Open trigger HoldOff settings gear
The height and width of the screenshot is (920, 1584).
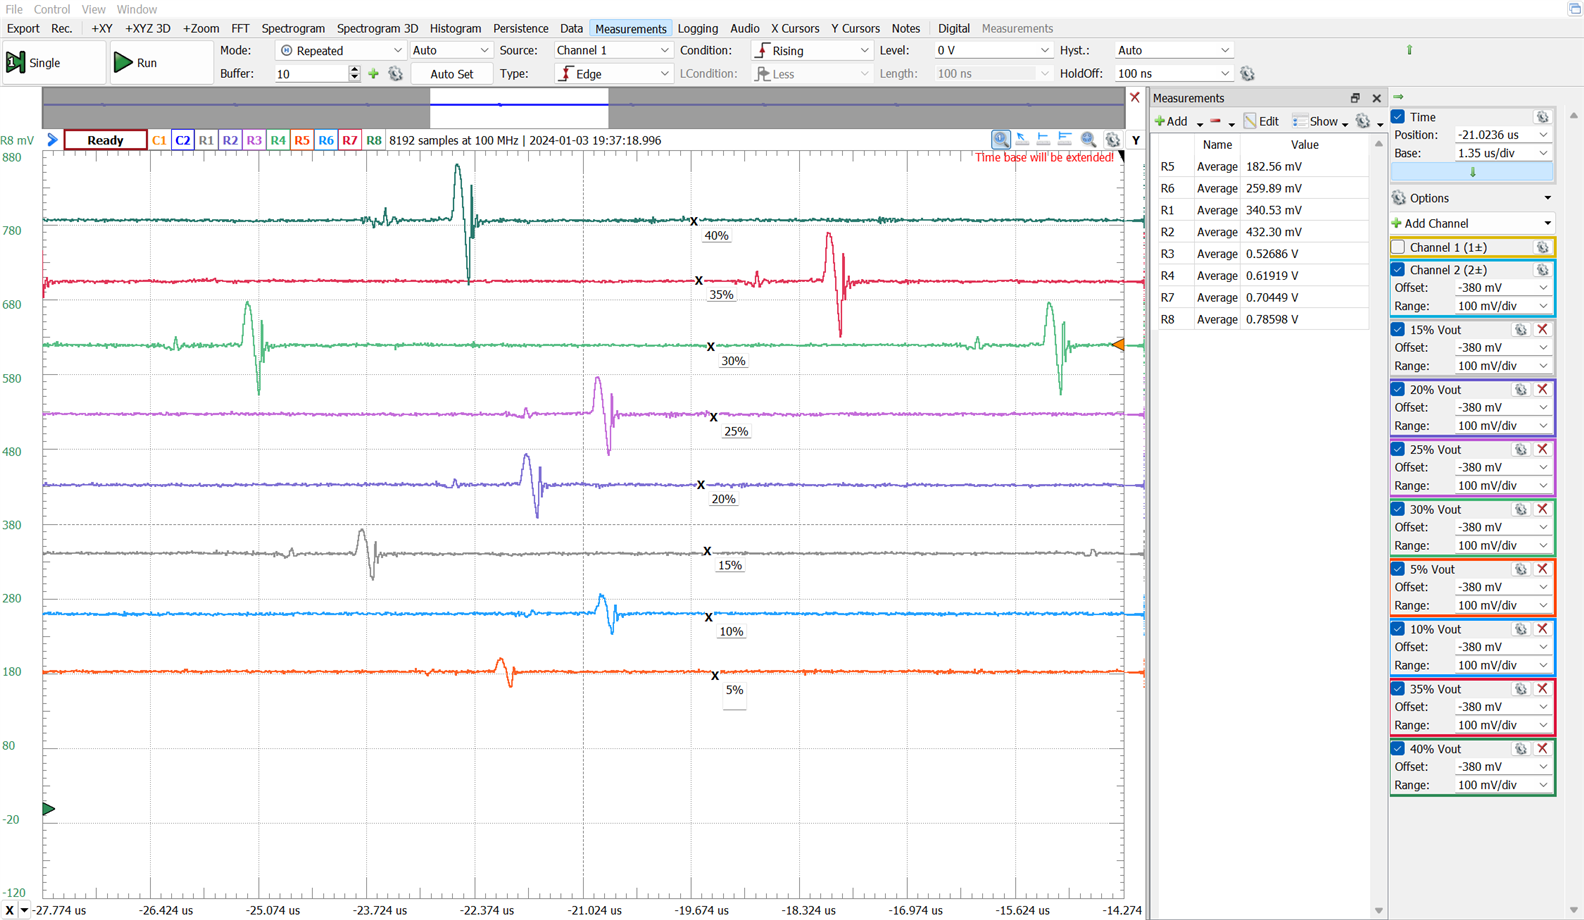click(1247, 74)
